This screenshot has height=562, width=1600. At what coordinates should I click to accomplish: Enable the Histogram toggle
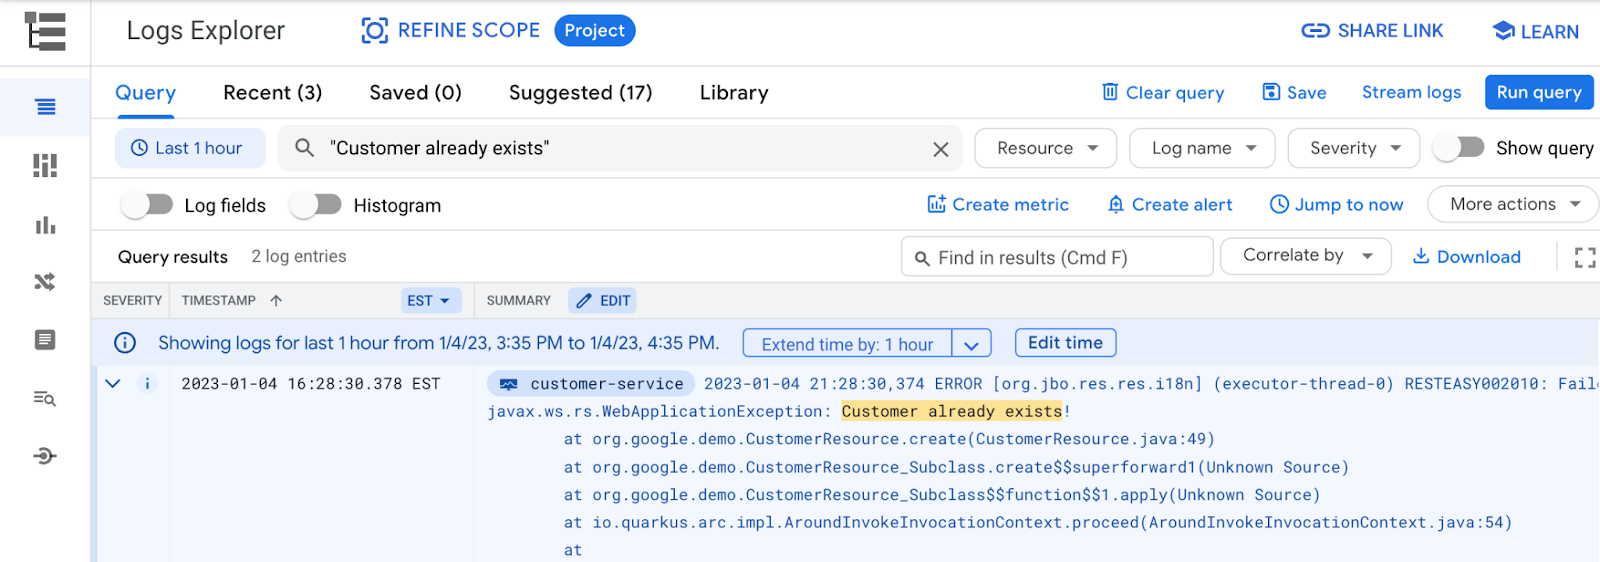click(316, 205)
